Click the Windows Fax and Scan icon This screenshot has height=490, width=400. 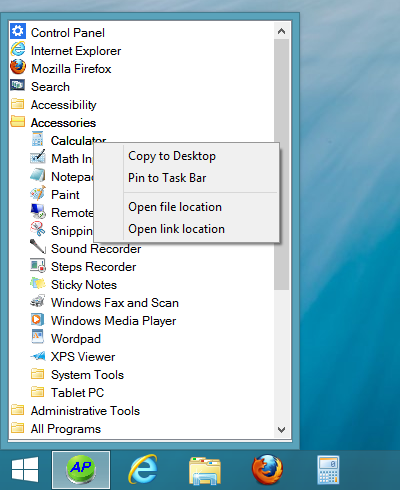[x=38, y=301]
